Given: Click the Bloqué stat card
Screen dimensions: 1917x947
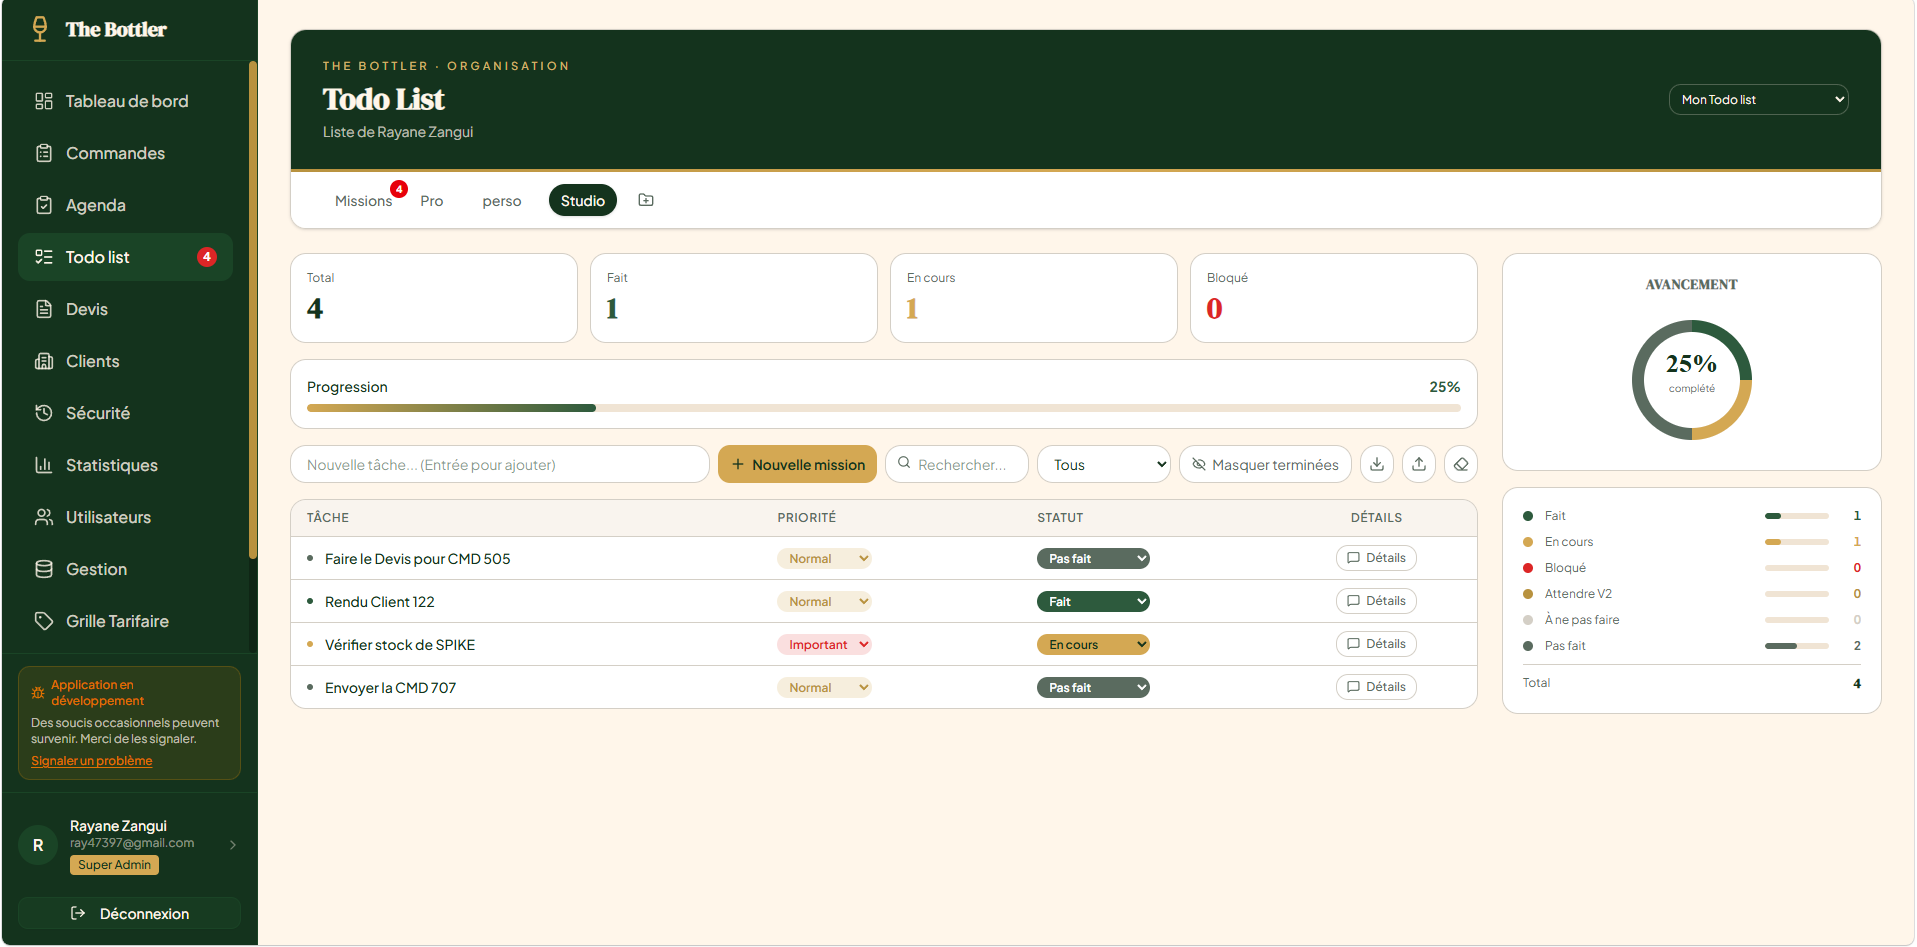Looking at the screenshot, I should 1333,298.
